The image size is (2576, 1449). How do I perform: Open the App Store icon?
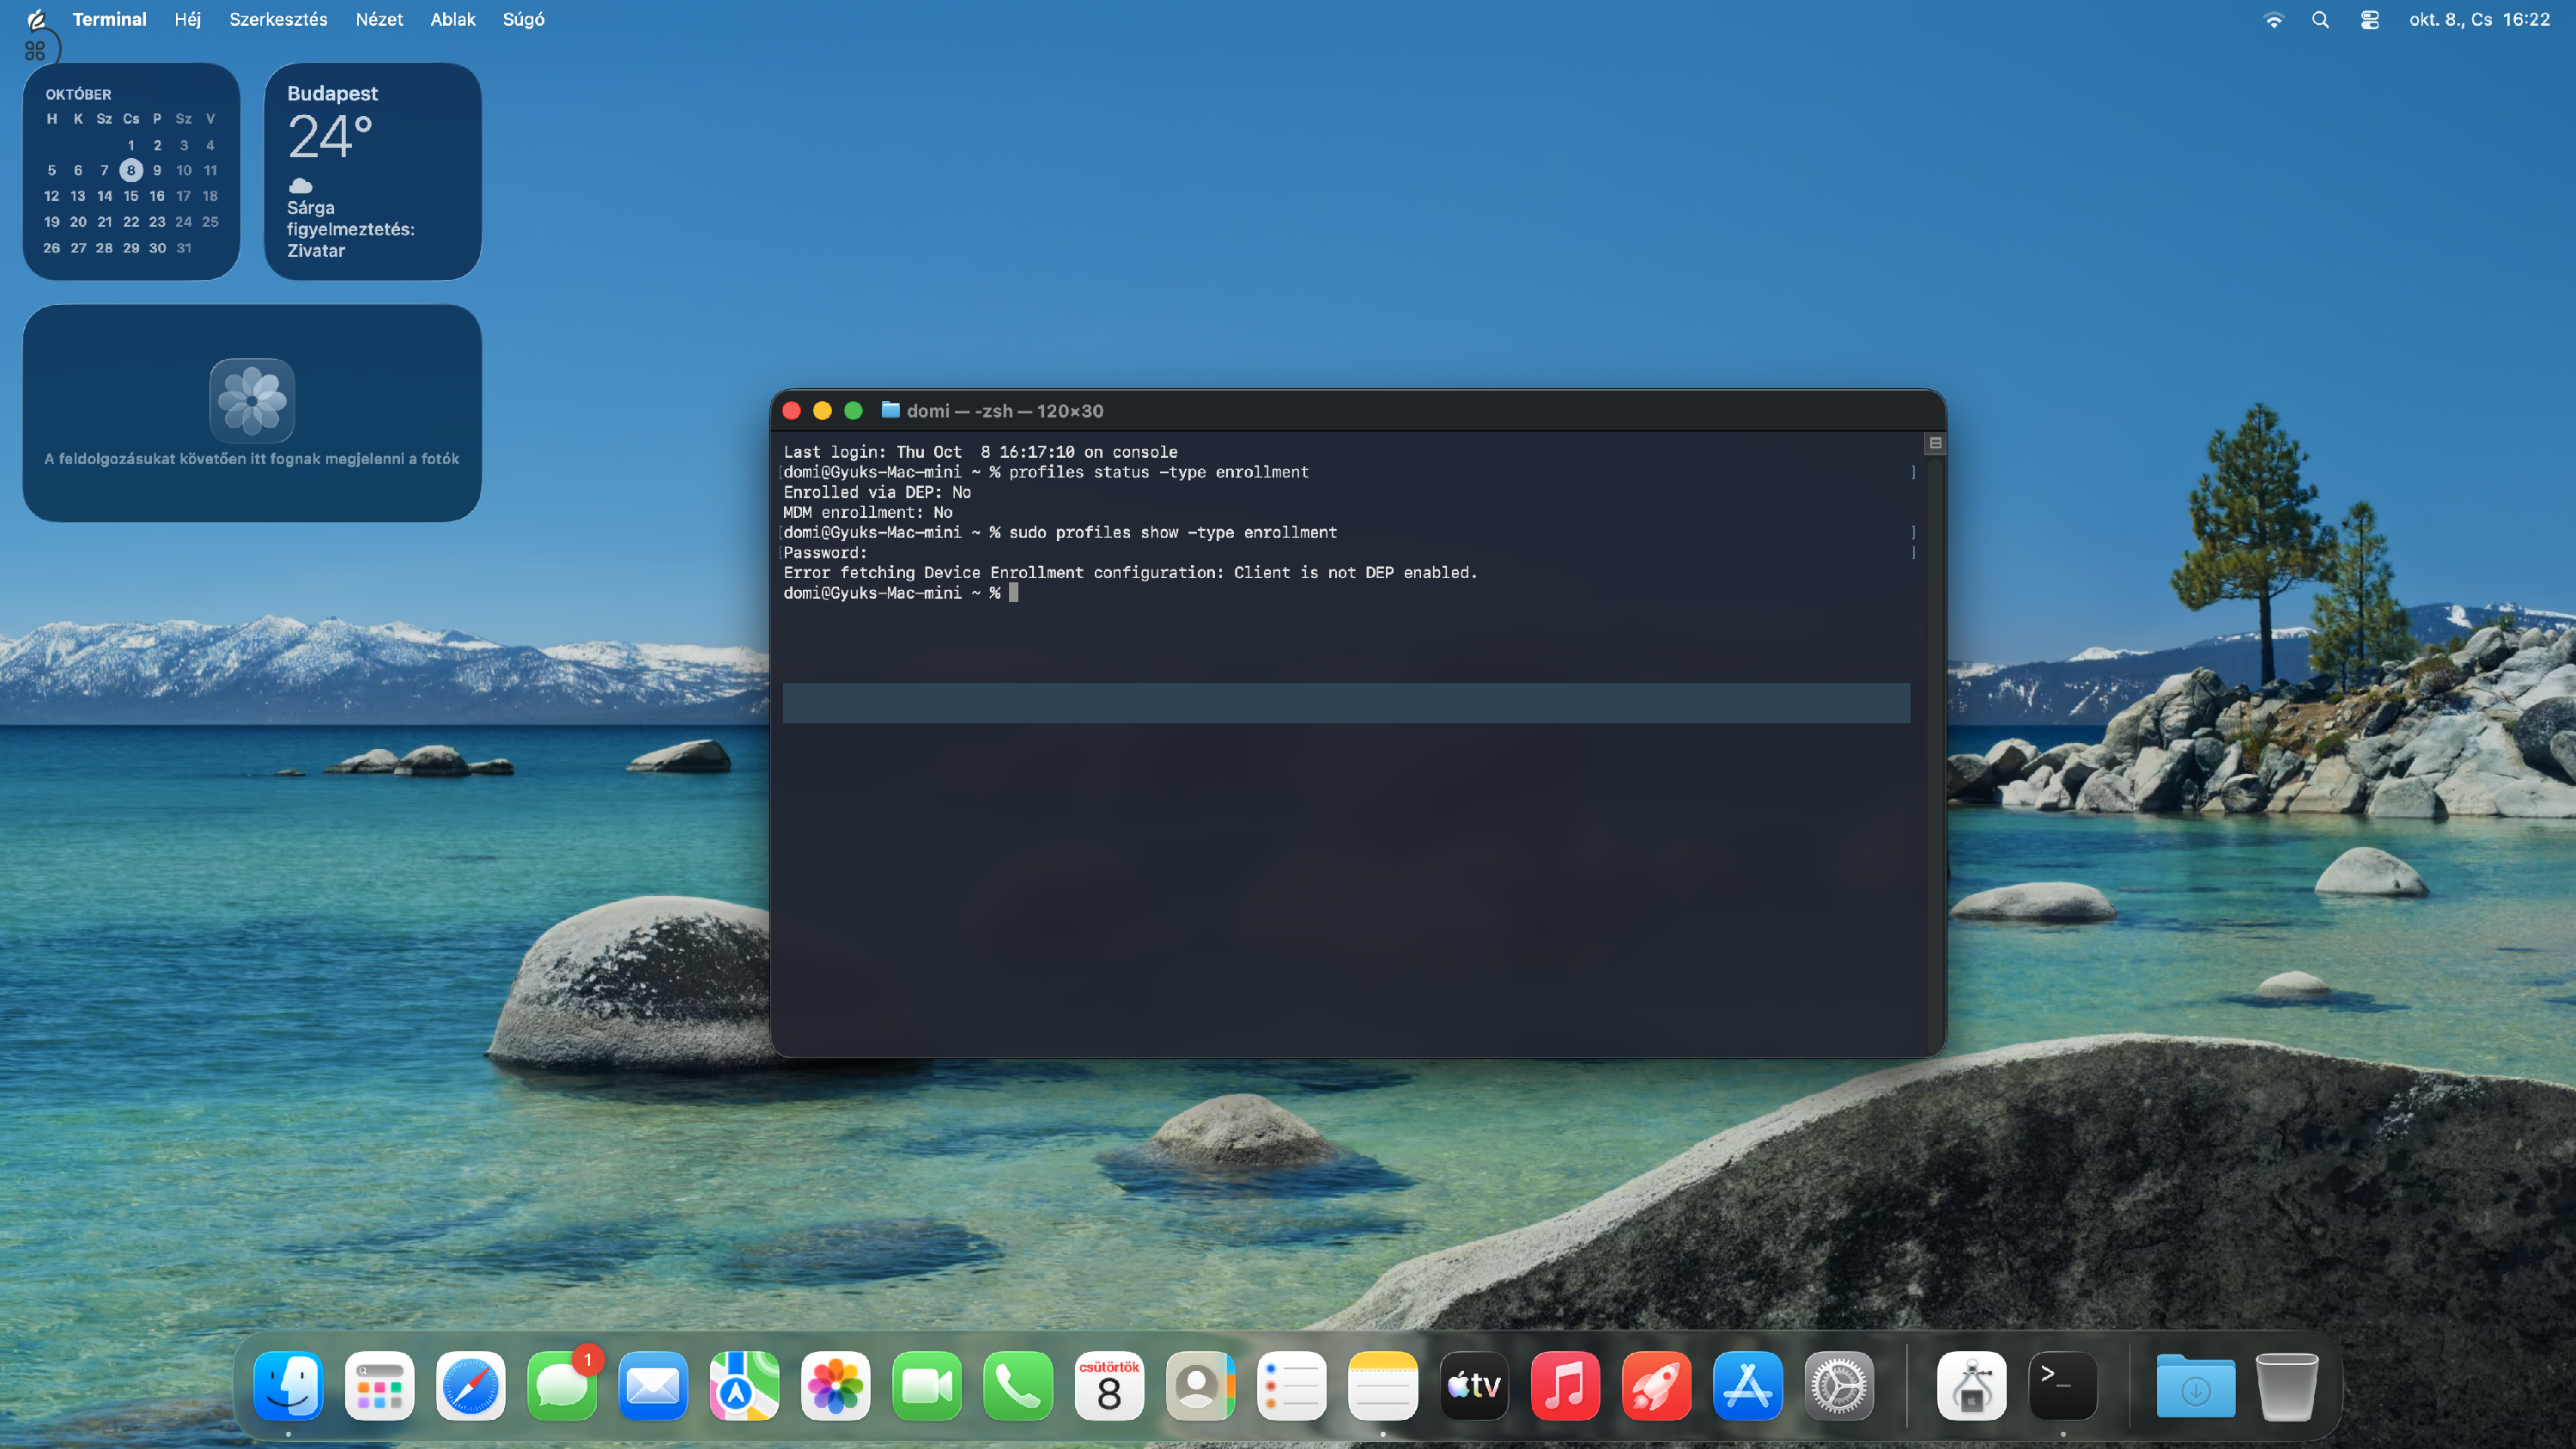(x=1747, y=1386)
